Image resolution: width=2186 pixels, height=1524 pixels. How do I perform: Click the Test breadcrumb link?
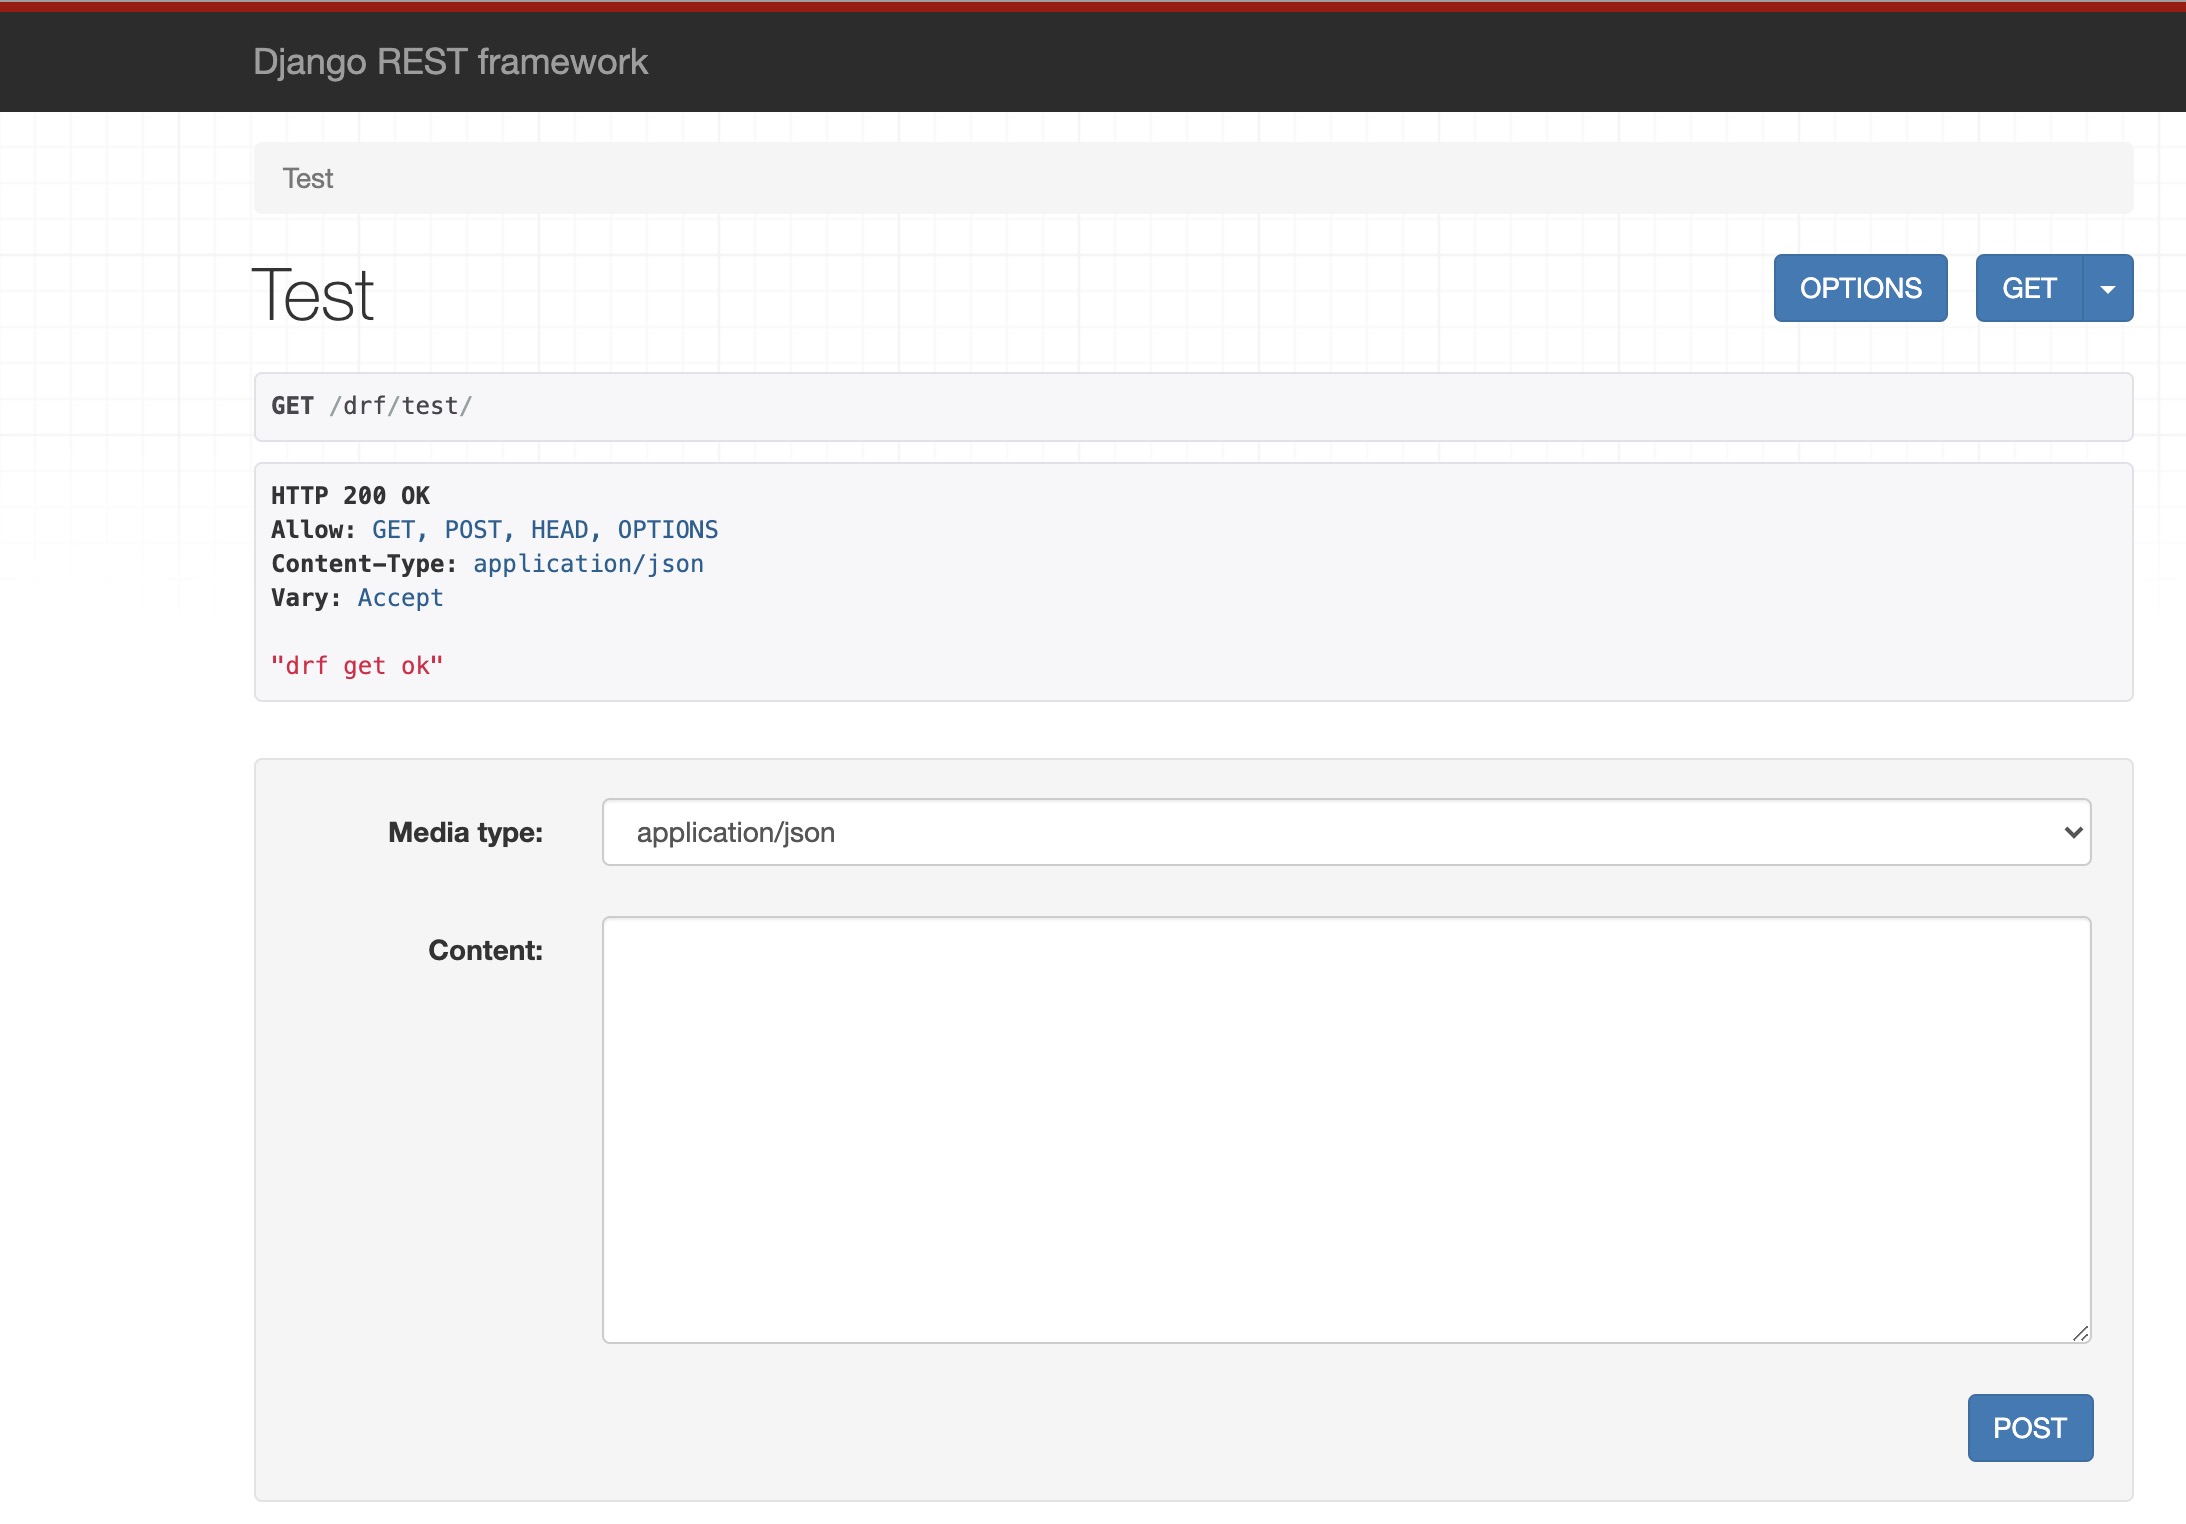308,179
